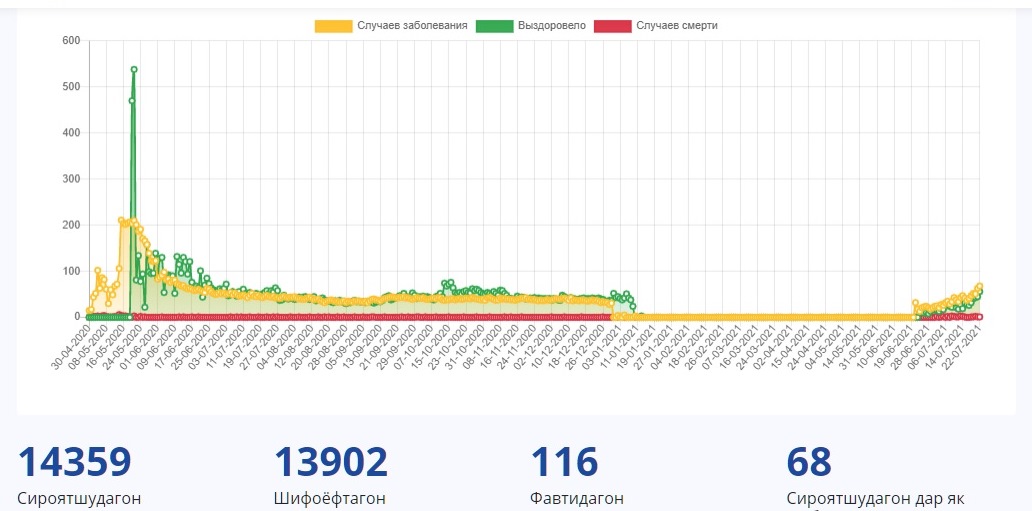The width and height of the screenshot is (1032, 511).
Task: Toggle the green Выздоровело legend swatch
Action: point(493,25)
